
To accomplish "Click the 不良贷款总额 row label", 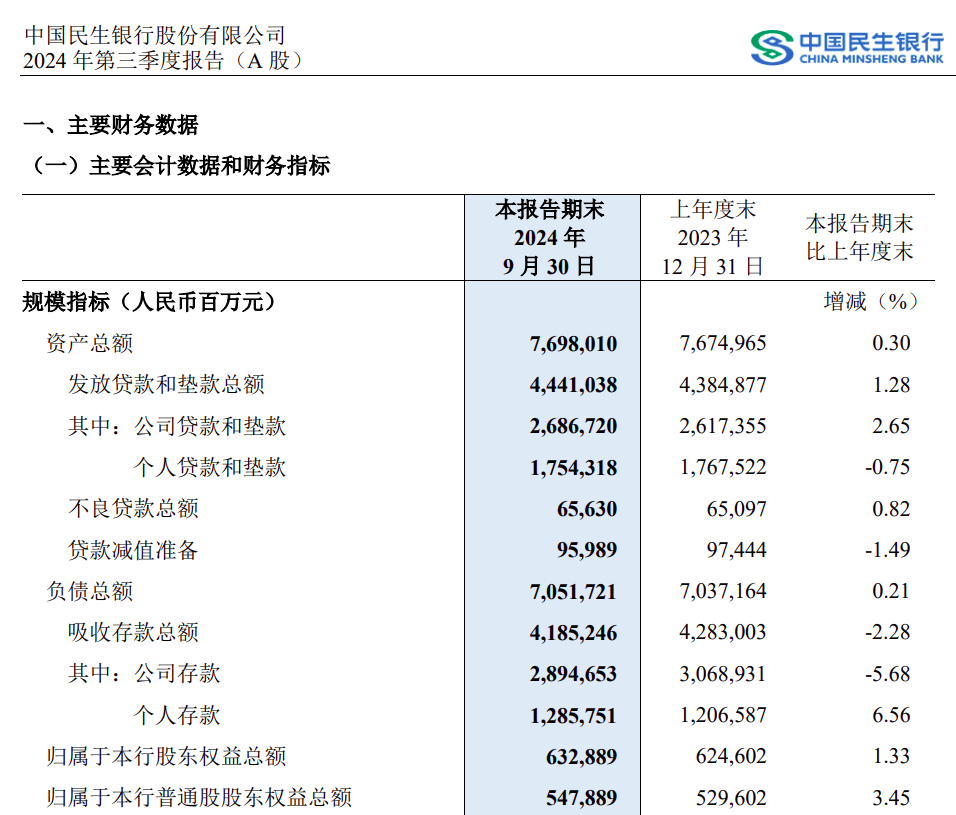I will click(x=133, y=508).
